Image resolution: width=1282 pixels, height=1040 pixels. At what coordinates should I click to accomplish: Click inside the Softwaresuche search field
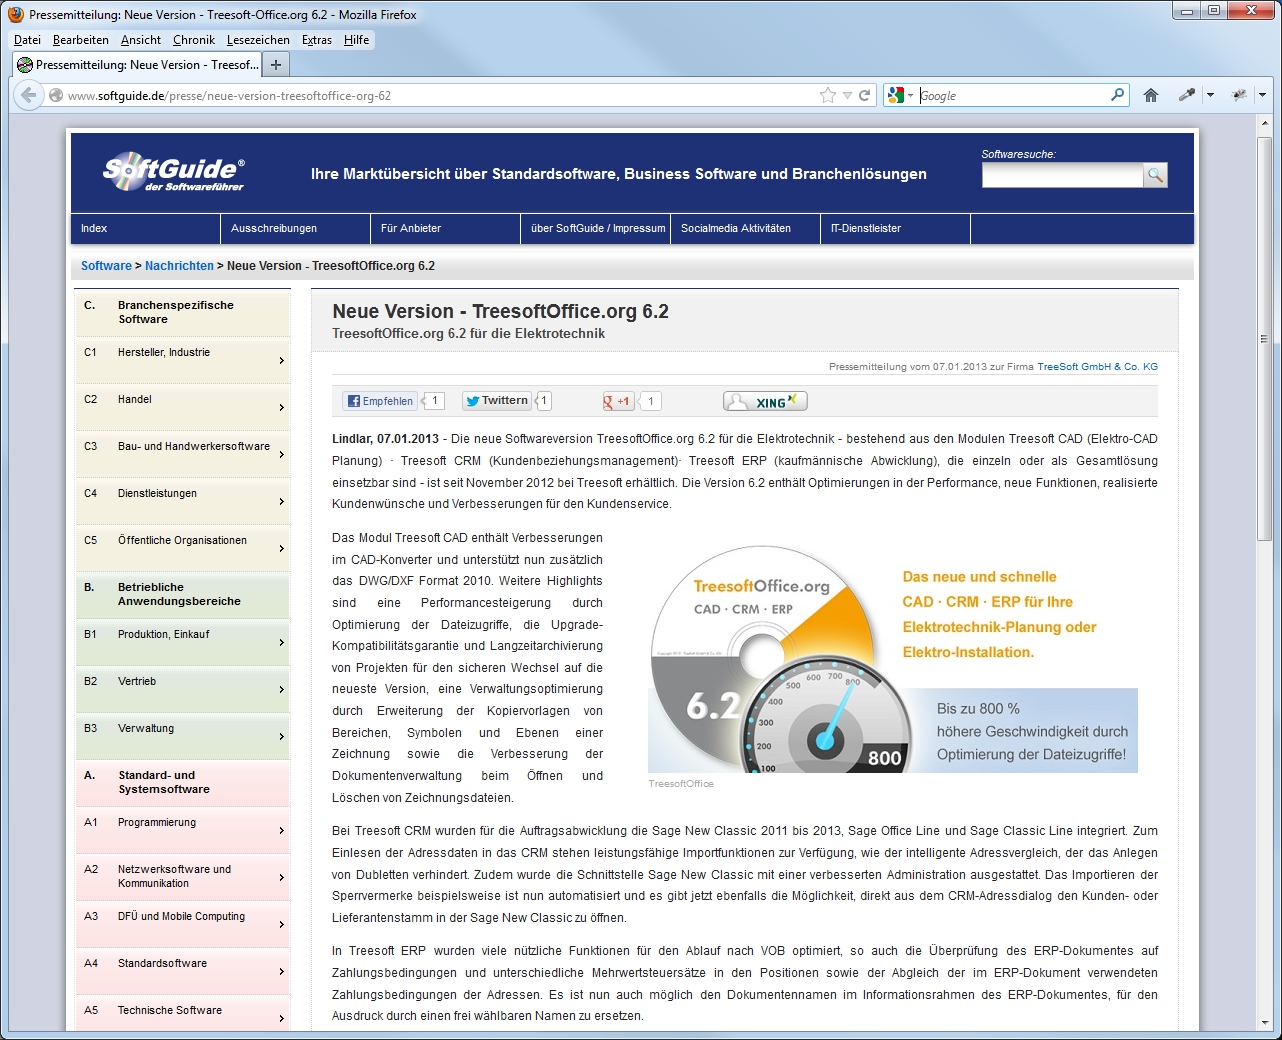[1061, 175]
